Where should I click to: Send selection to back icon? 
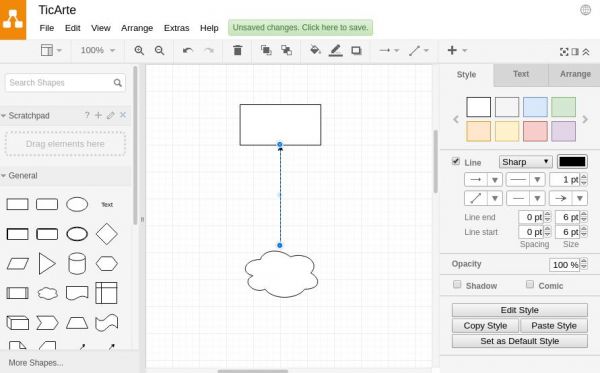287,50
